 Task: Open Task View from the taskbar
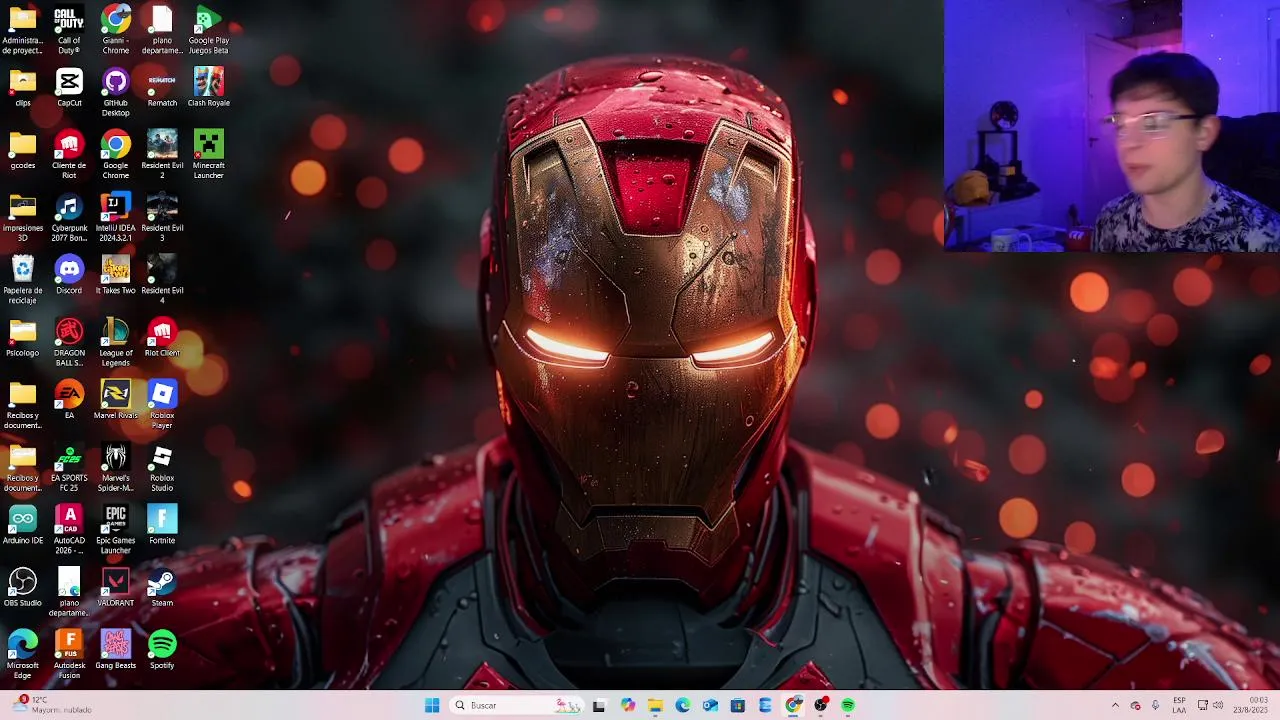click(599, 705)
